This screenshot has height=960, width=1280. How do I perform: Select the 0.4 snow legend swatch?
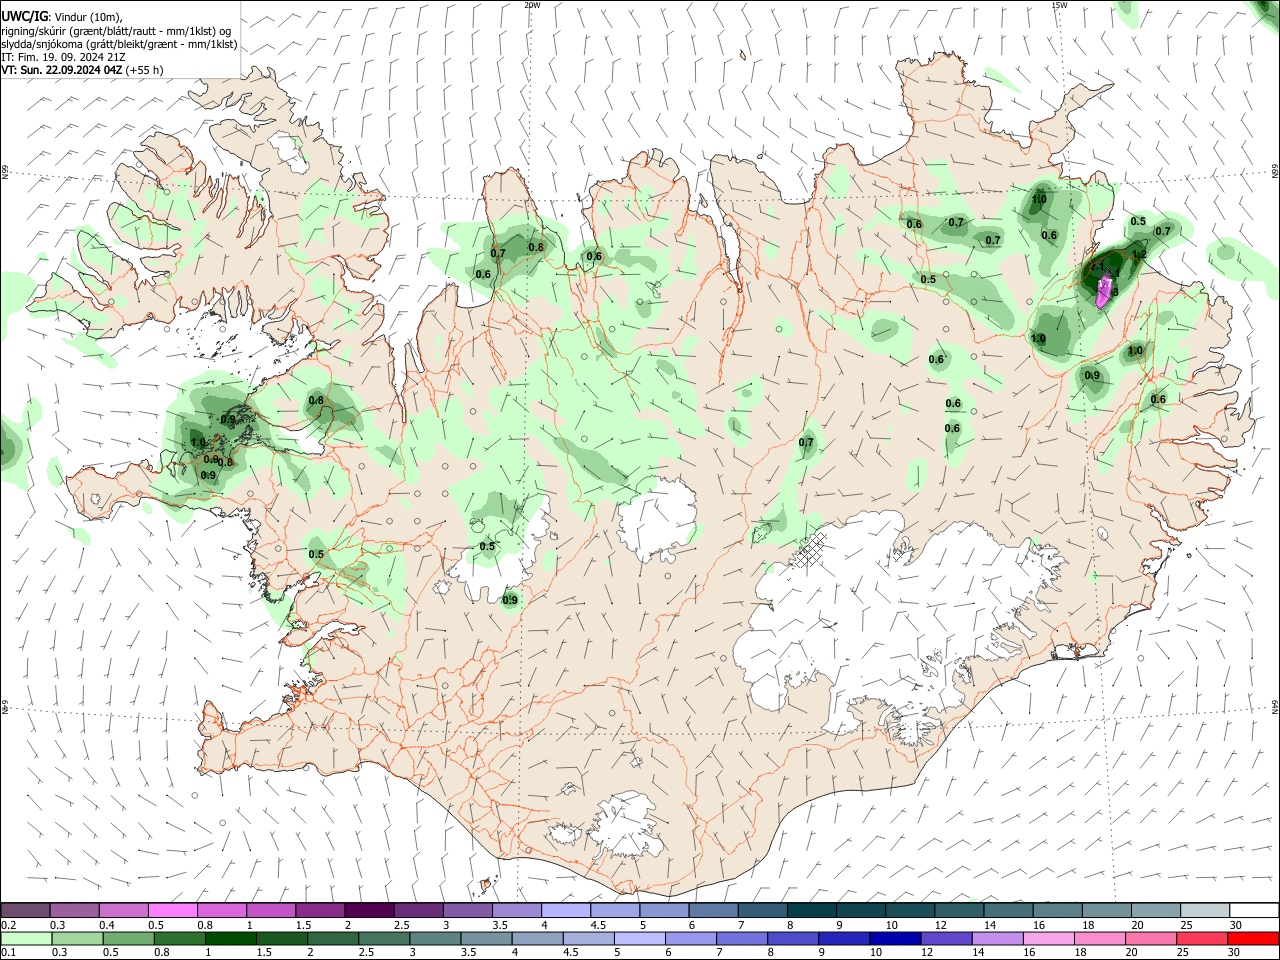tap(123, 910)
